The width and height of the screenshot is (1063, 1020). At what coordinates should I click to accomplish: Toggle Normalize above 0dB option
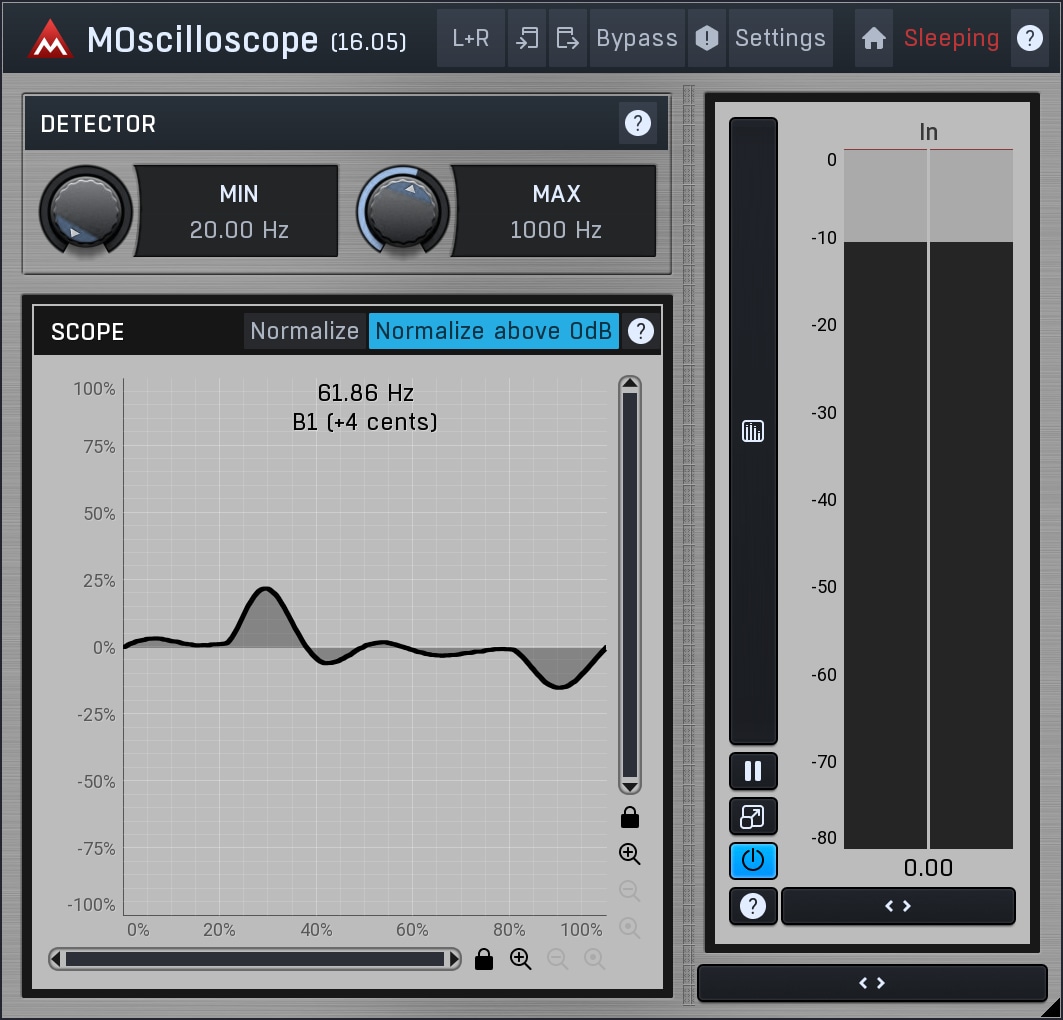coord(494,331)
